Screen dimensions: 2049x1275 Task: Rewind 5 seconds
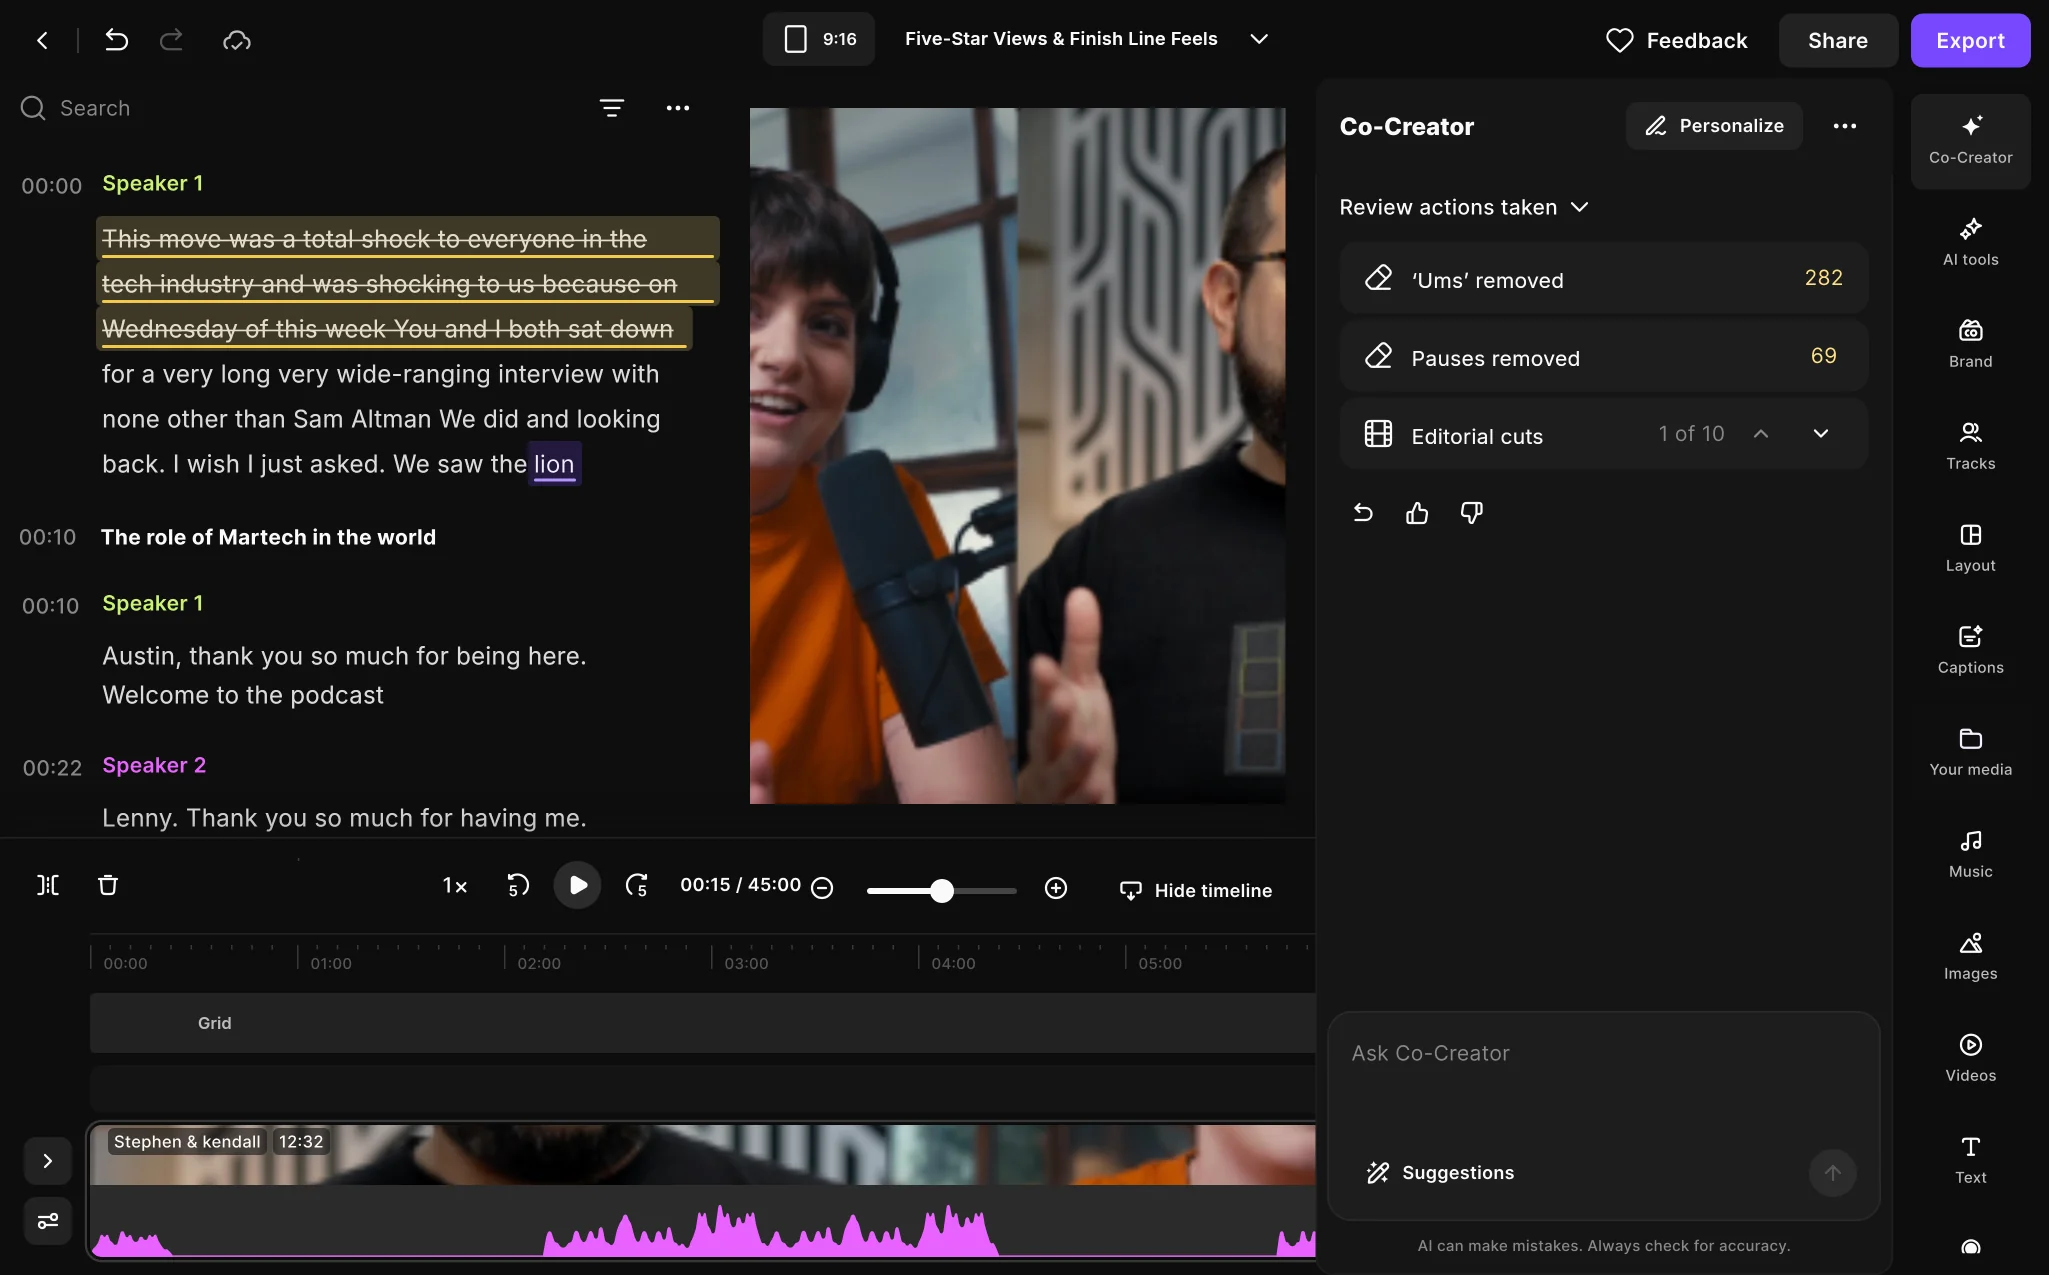click(518, 885)
